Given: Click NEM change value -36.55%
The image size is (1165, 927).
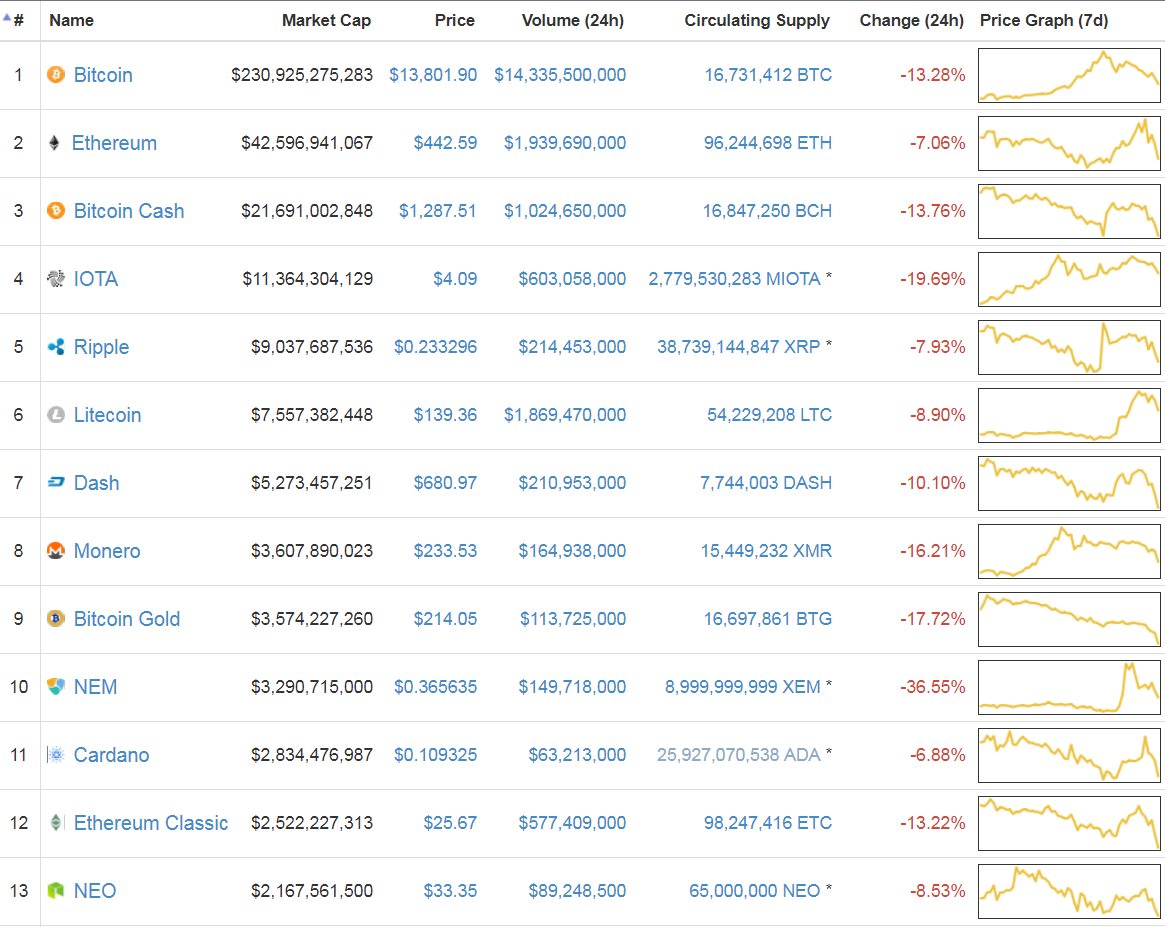Looking at the screenshot, I should click(932, 686).
